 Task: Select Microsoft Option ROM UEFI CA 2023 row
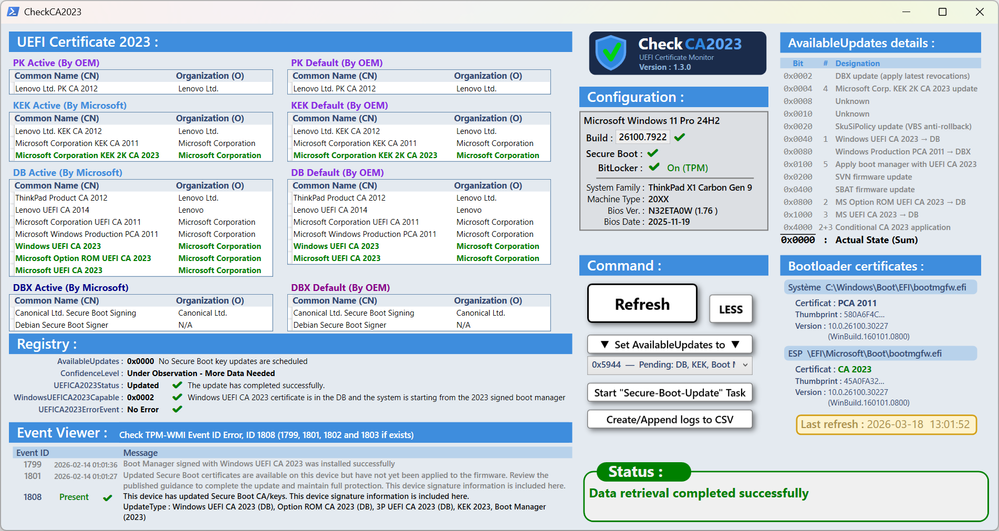[x=141, y=259]
